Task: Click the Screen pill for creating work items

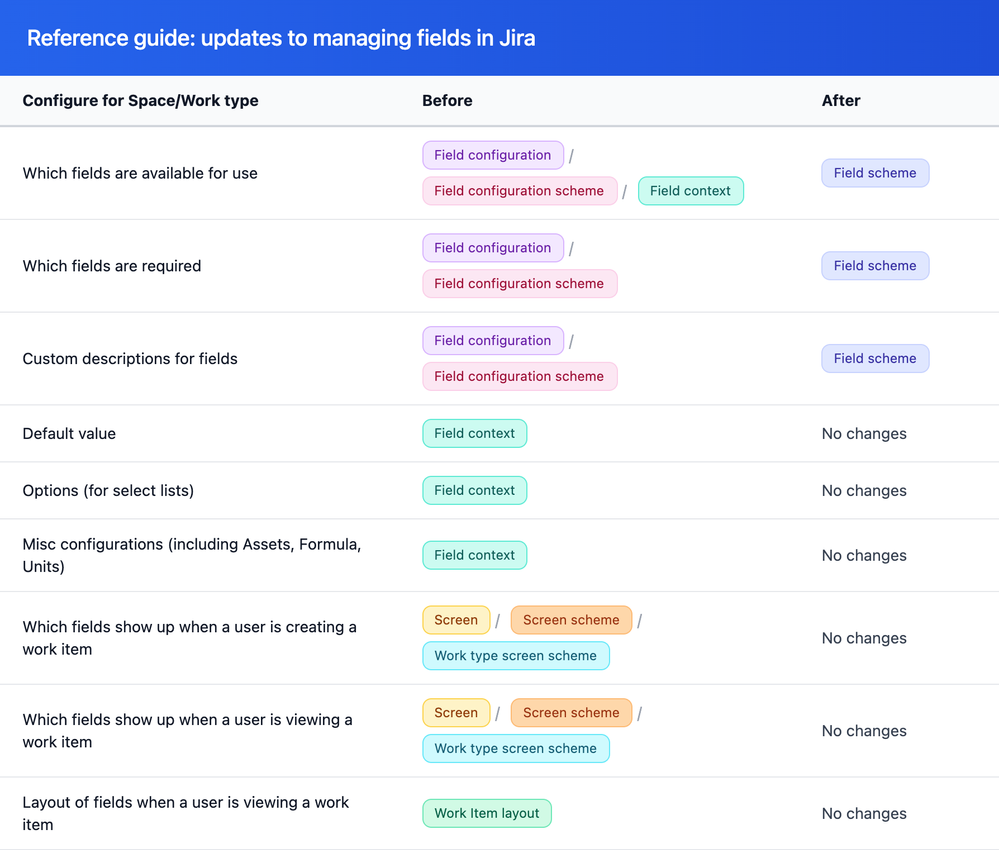Action: click(x=456, y=620)
